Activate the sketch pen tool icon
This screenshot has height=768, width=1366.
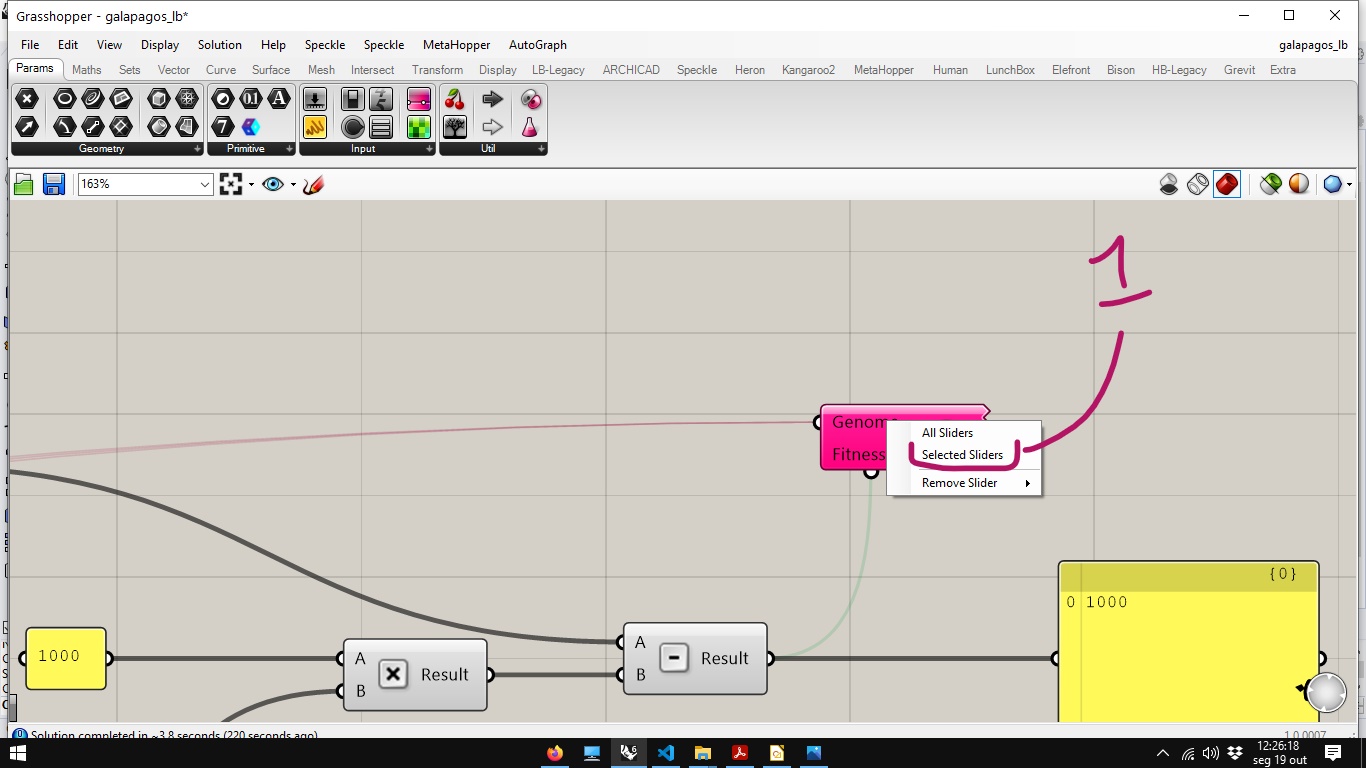313,184
